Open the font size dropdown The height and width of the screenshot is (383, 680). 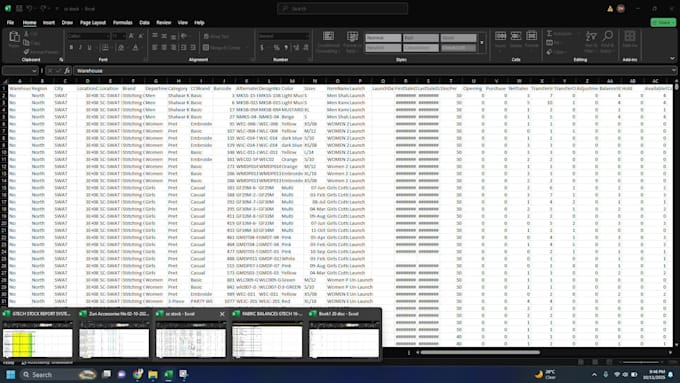124,36
